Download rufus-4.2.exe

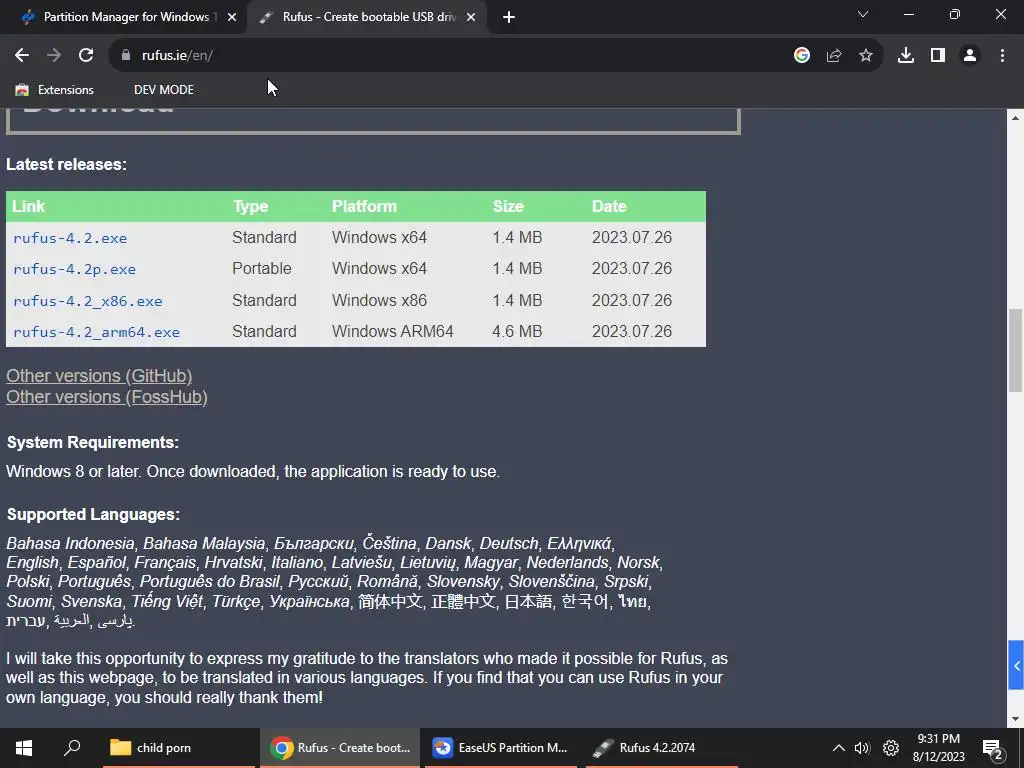click(x=70, y=238)
